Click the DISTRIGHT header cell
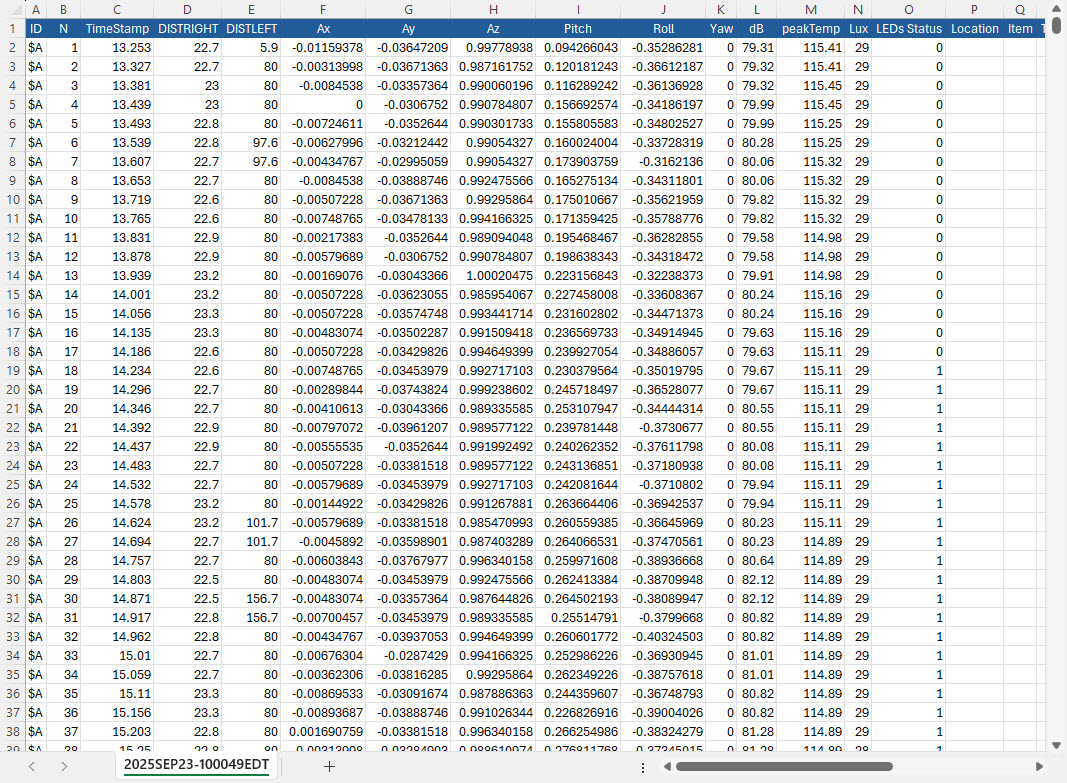The height and width of the screenshot is (783, 1067). [x=187, y=28]
